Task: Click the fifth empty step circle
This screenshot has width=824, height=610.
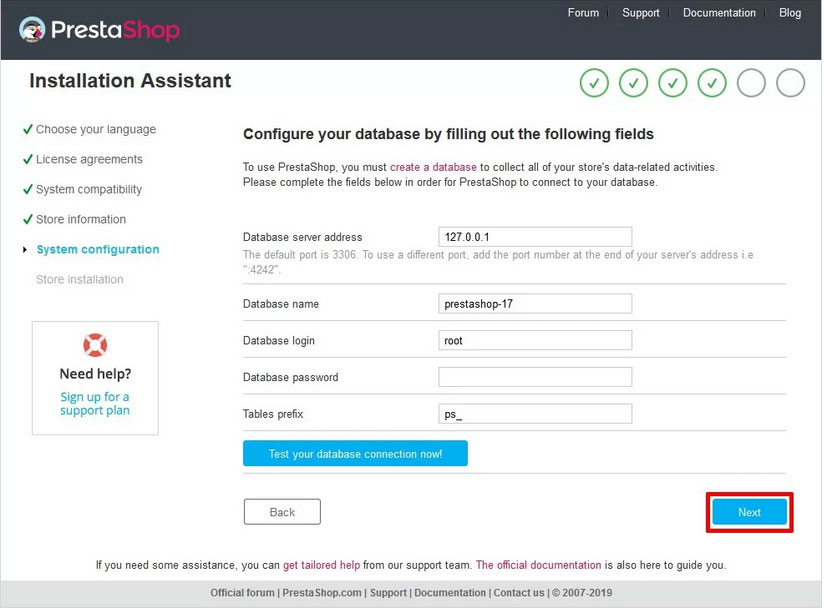Action: [x=751, y=83]
